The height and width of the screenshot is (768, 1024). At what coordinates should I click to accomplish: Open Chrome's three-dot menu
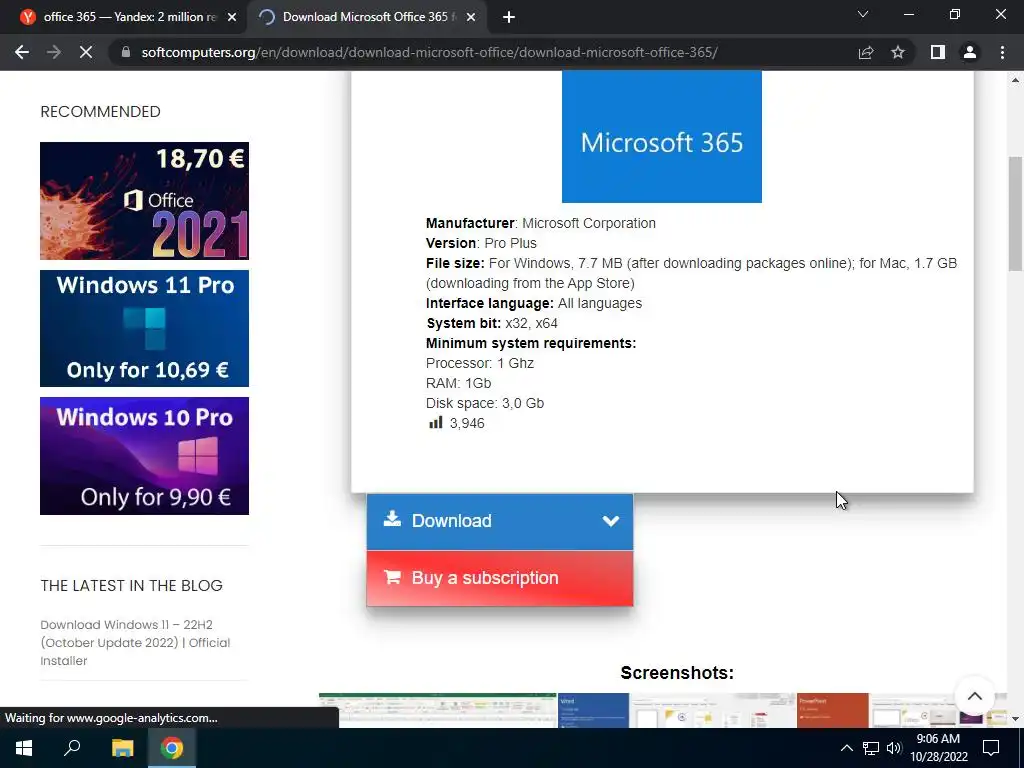coord(1002,52)
